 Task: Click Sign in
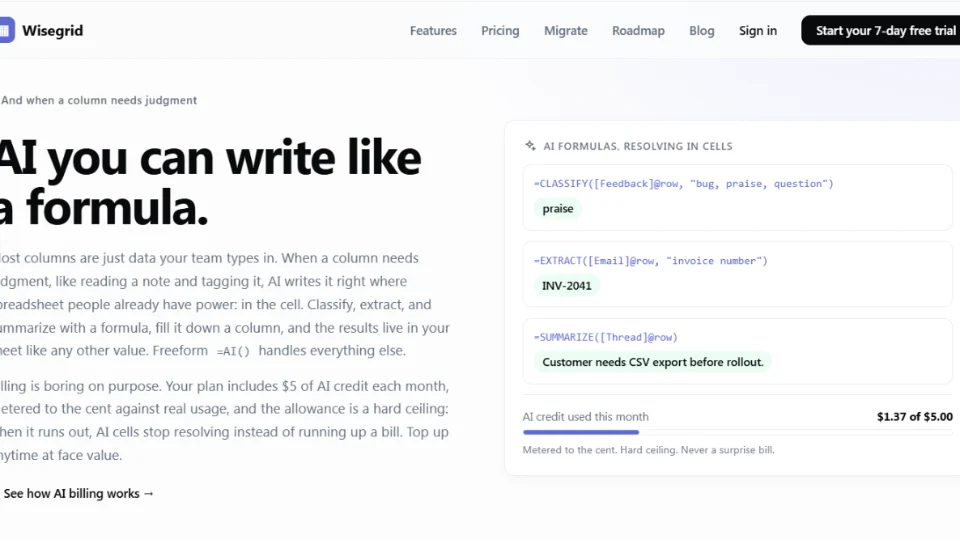point(757,31)
